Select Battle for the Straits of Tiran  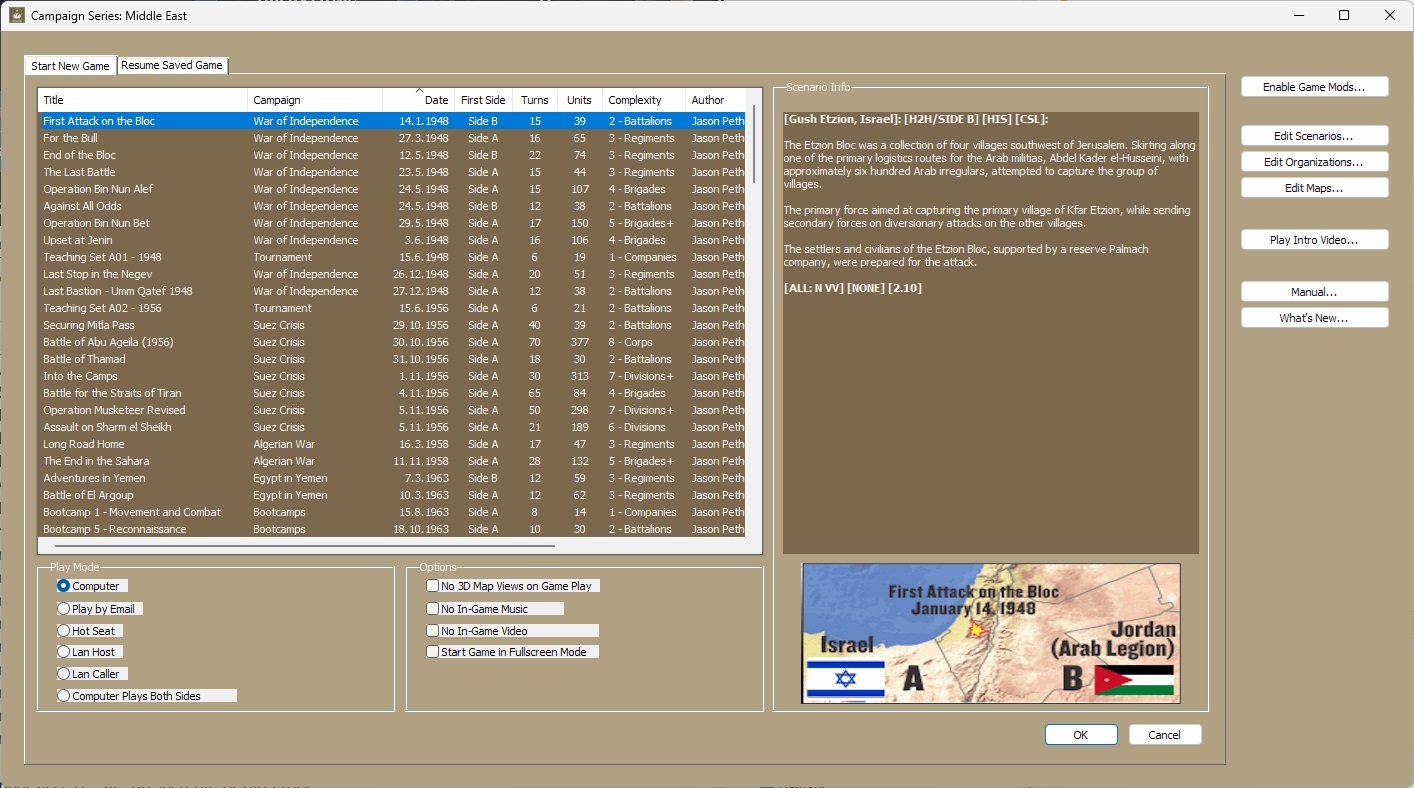(x=391, y=393)
